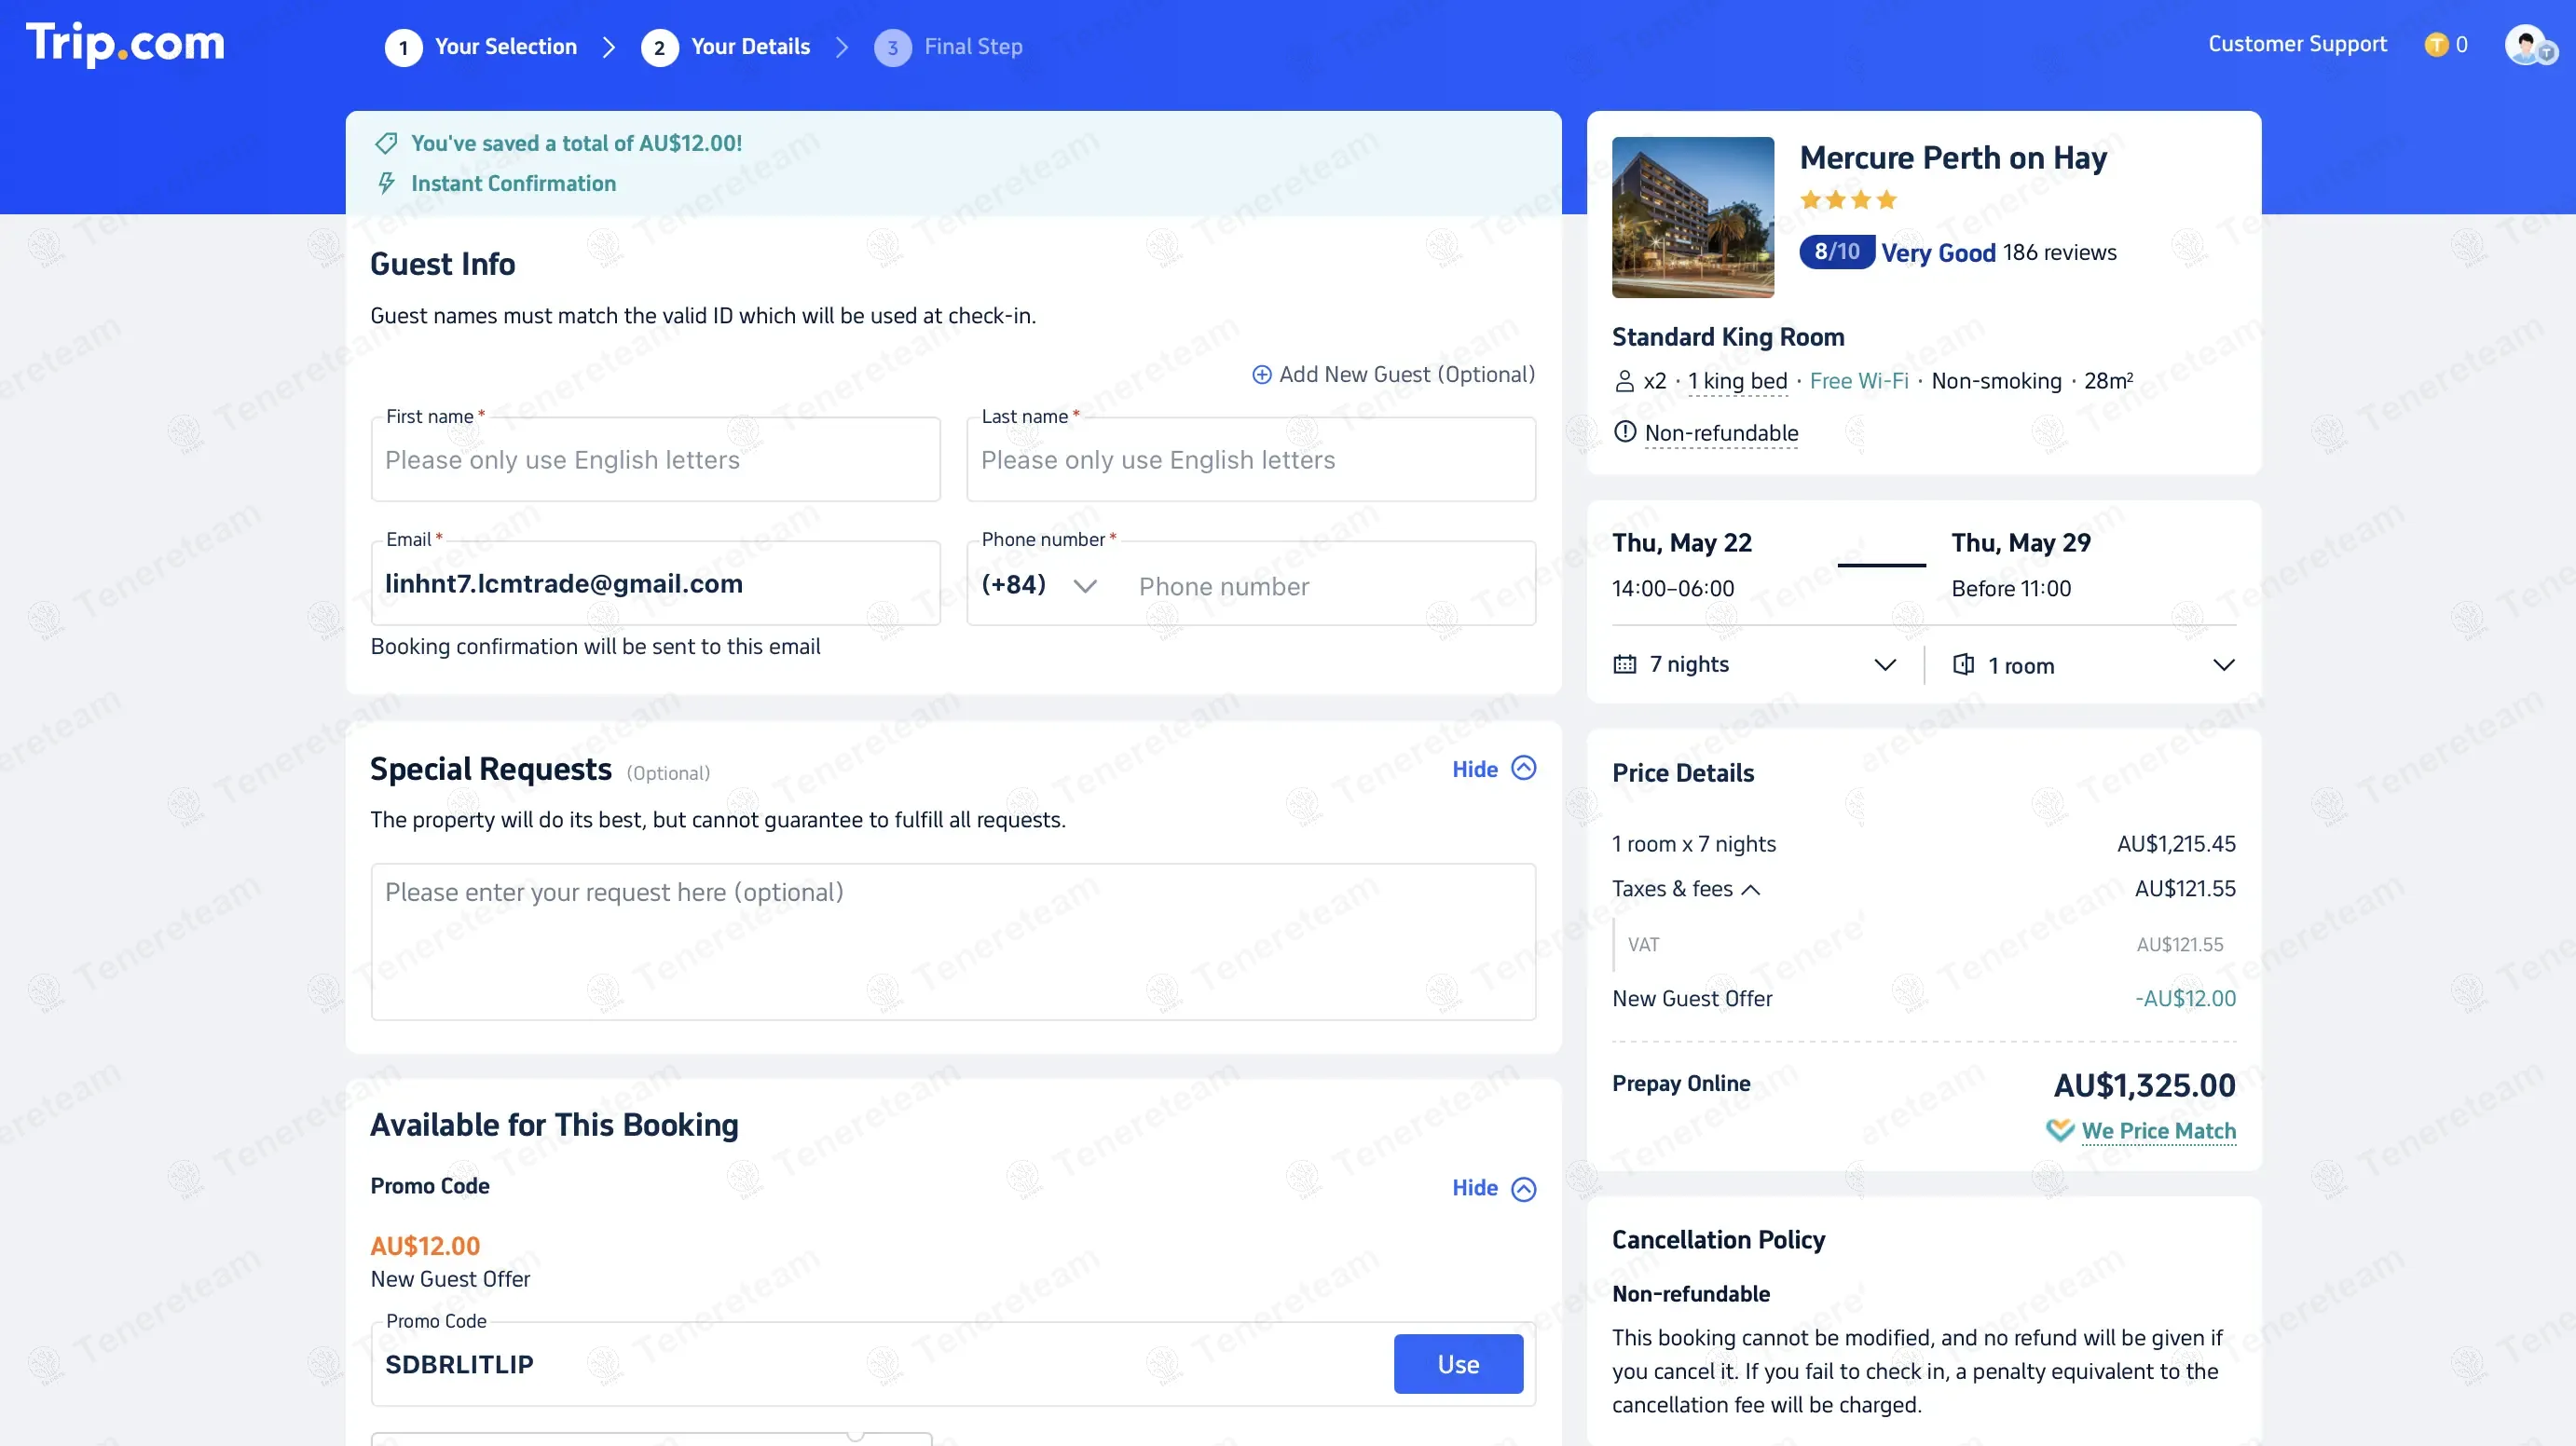Apply promo code with Use button

click(x=1458, y=1364)
